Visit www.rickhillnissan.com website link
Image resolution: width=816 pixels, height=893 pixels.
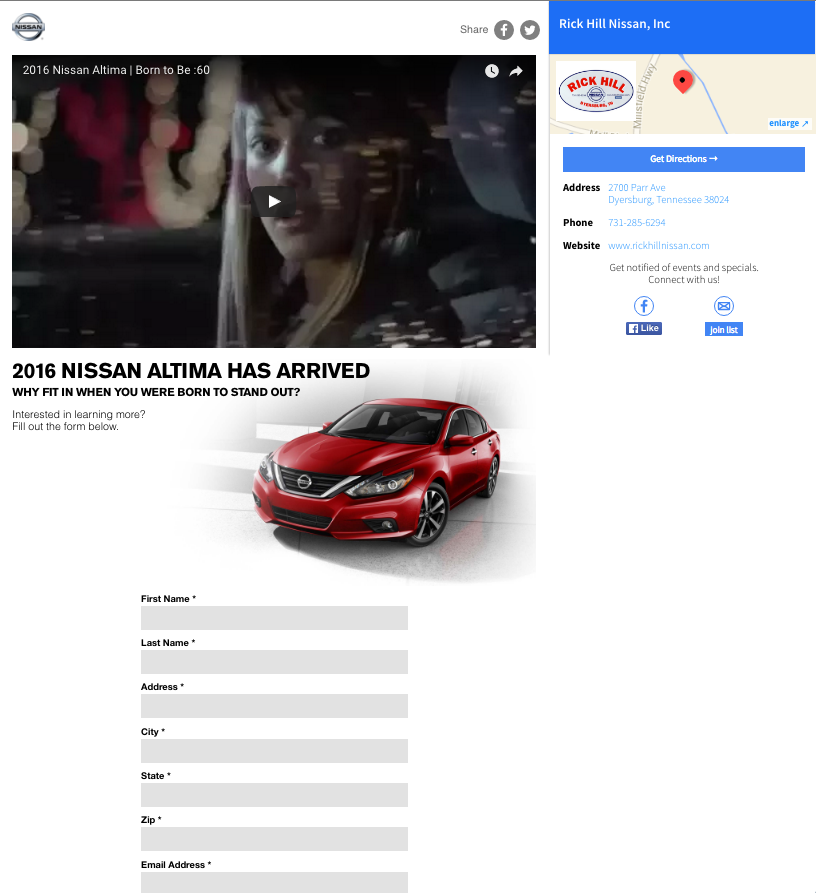coord(659,245)
